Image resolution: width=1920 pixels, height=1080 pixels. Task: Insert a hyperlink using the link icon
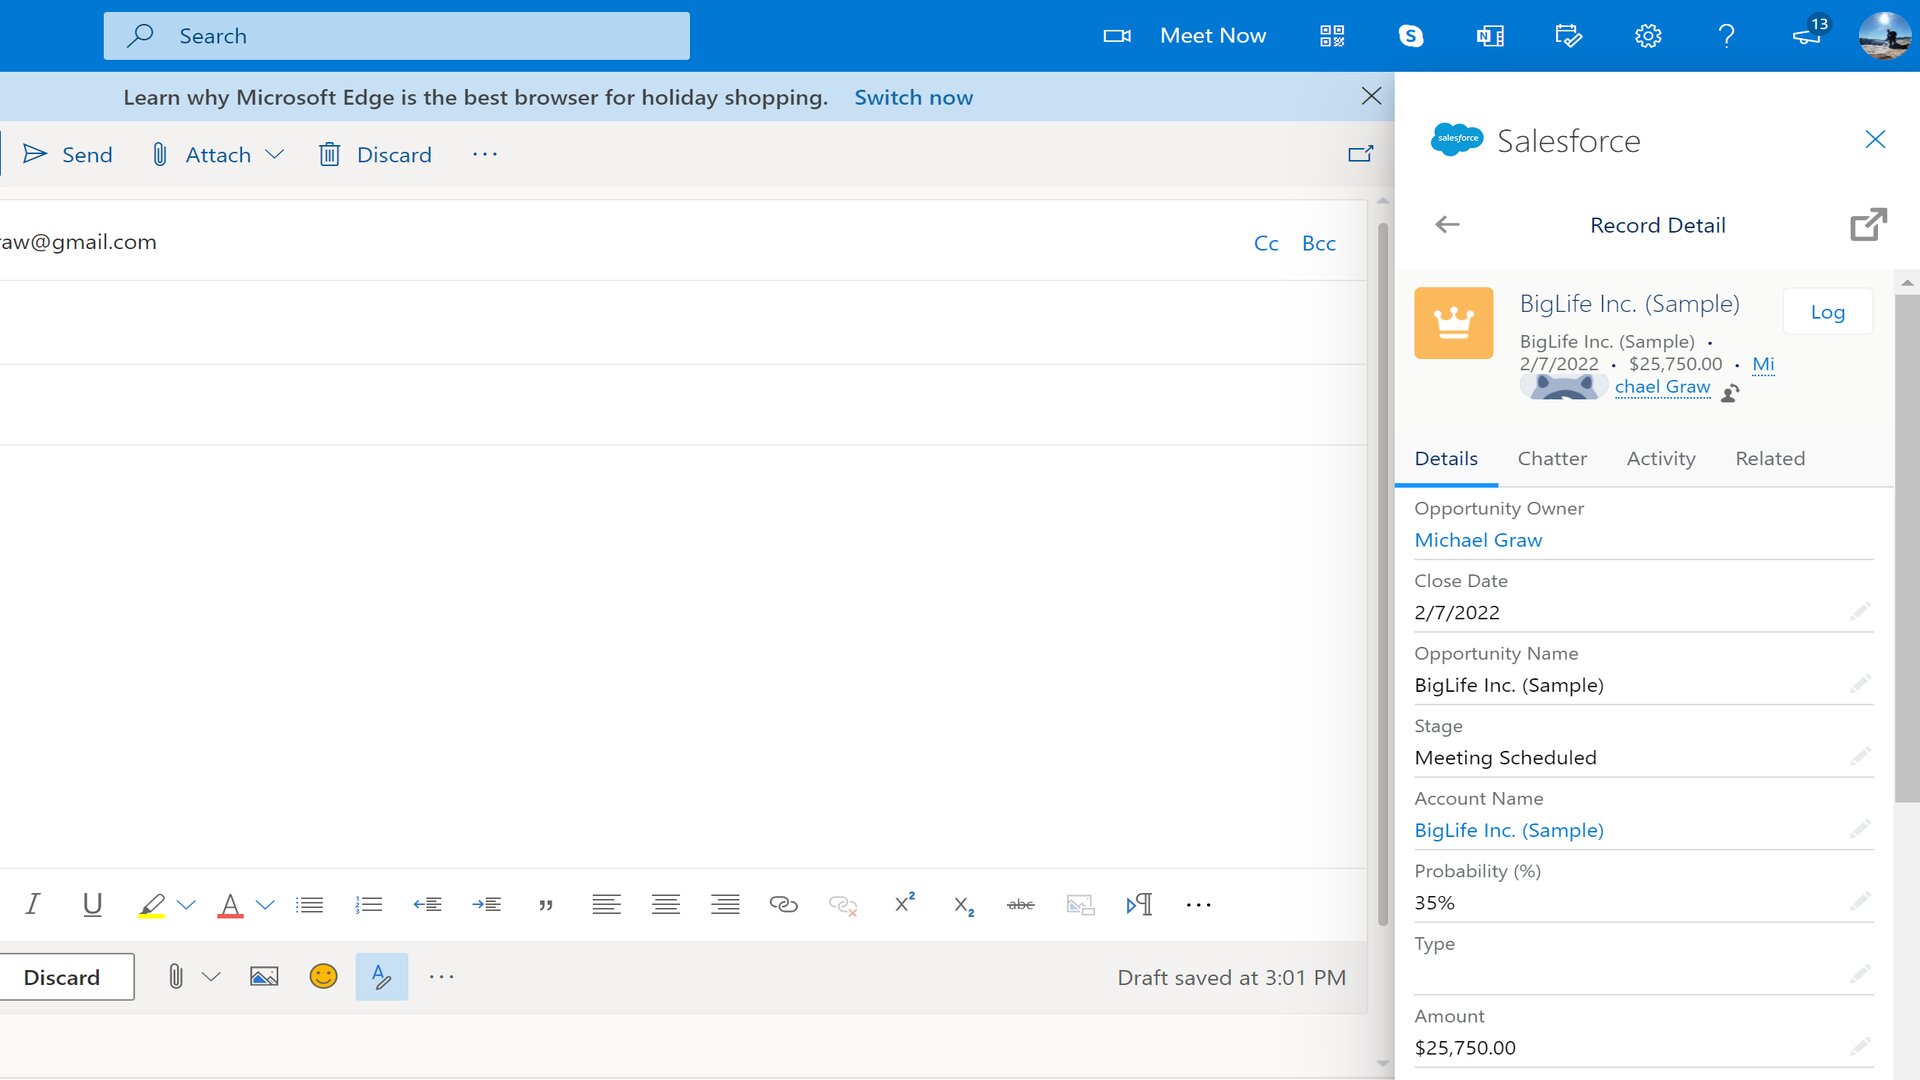point(783,904)
